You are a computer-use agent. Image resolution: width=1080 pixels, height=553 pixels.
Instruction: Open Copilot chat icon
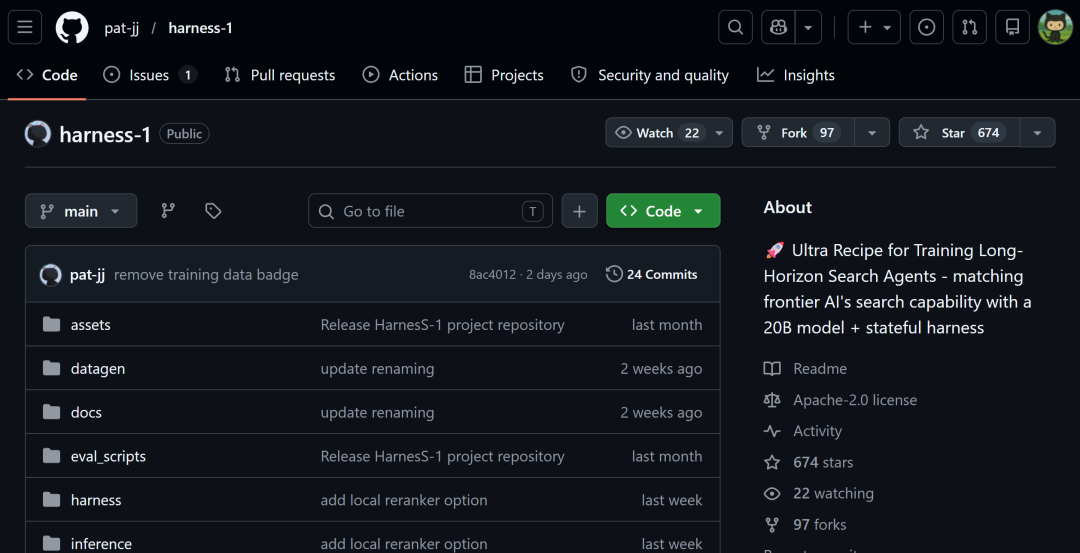(778, 28)
